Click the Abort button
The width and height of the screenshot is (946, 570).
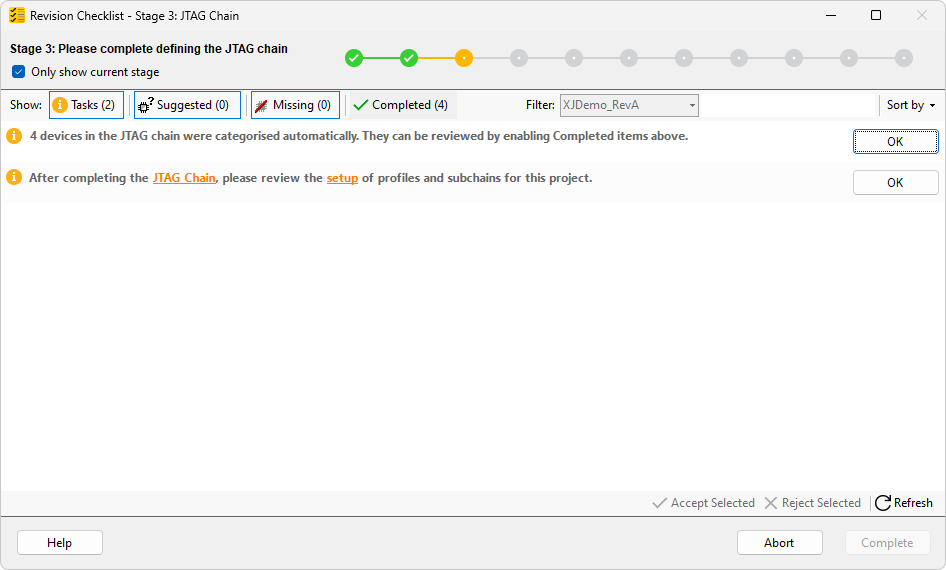779,543
